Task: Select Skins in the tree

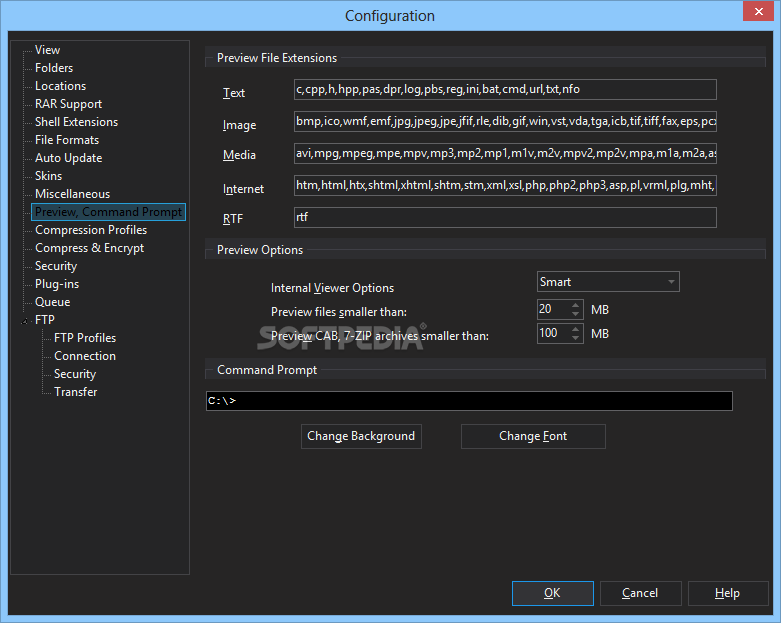Action: pyautogui.click(x=48, y=176)
